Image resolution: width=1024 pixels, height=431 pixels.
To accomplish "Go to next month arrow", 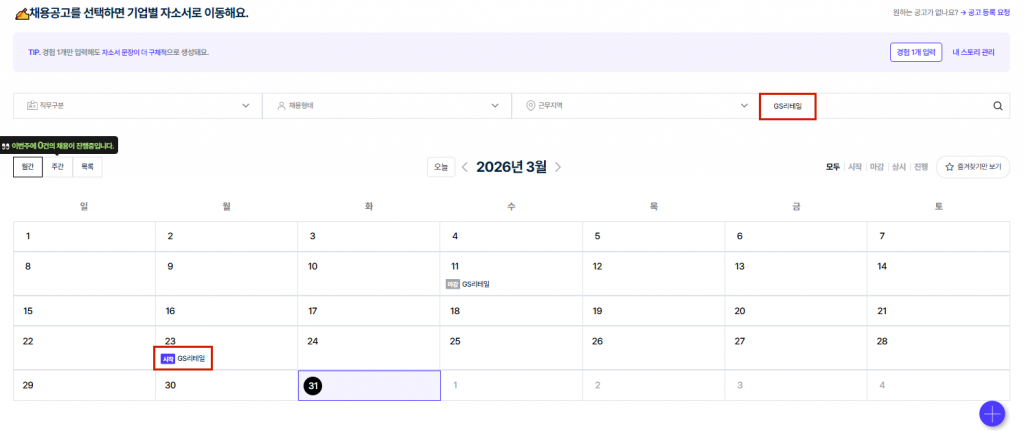I will click(558, 167).
